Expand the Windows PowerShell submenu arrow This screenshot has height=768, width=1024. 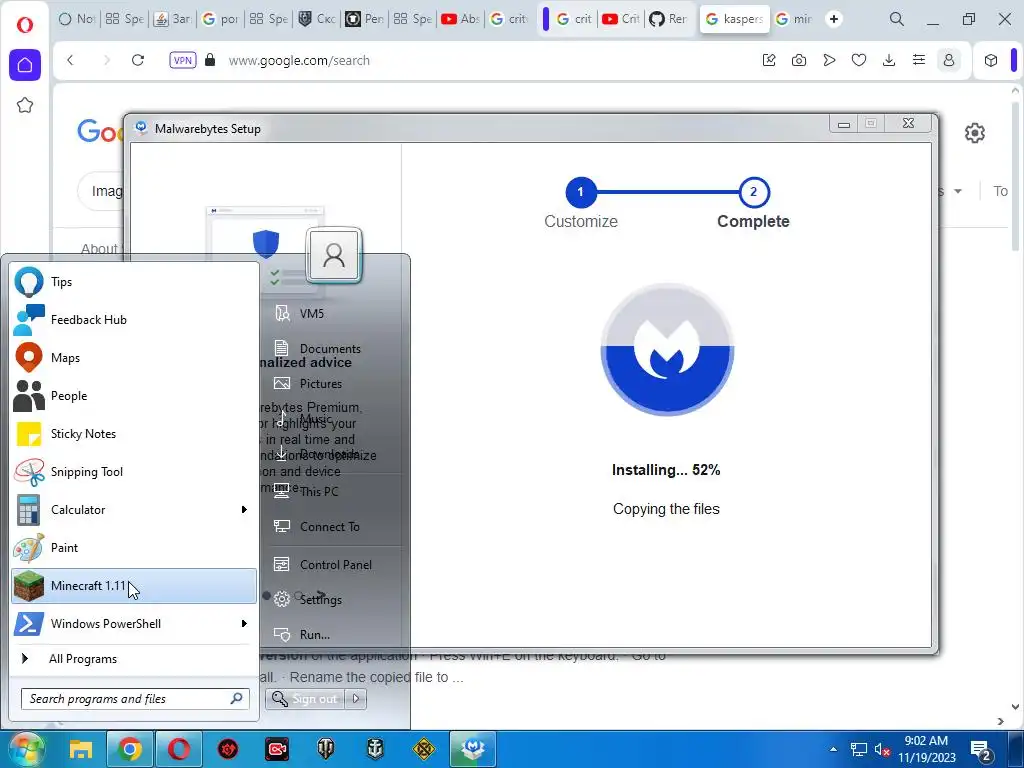coord(244,624)
